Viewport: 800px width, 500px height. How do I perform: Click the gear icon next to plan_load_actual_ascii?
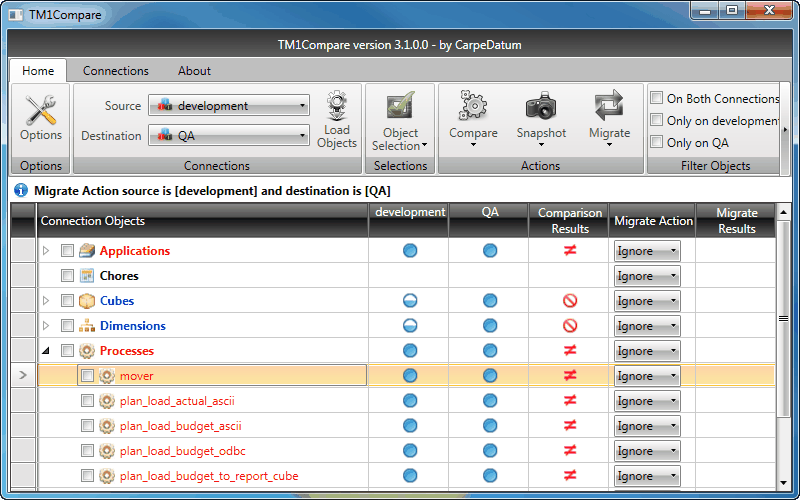point(107,401)
